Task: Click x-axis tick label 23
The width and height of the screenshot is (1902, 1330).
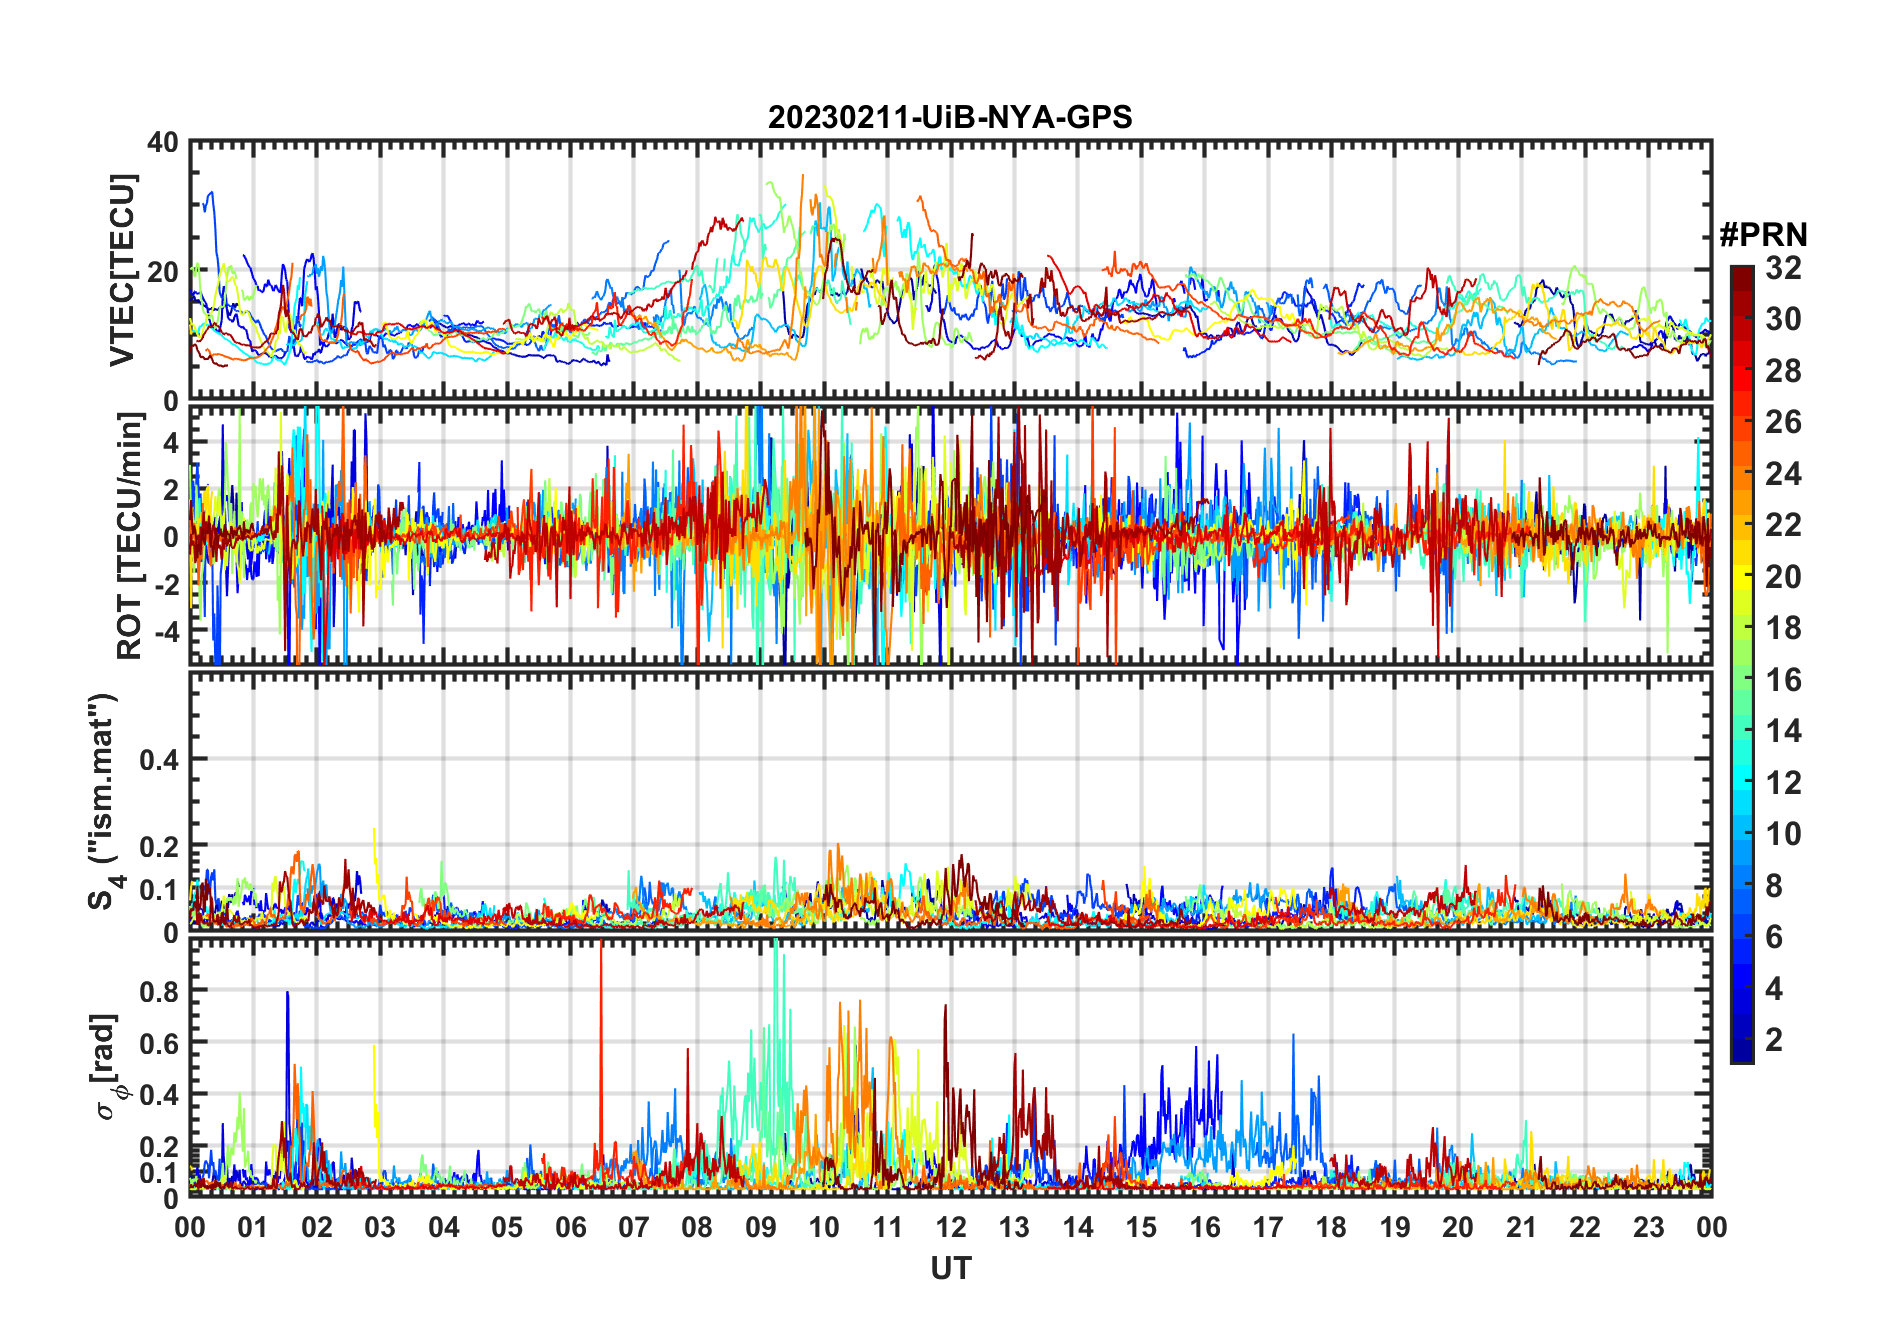Action: point(1648,1227)
